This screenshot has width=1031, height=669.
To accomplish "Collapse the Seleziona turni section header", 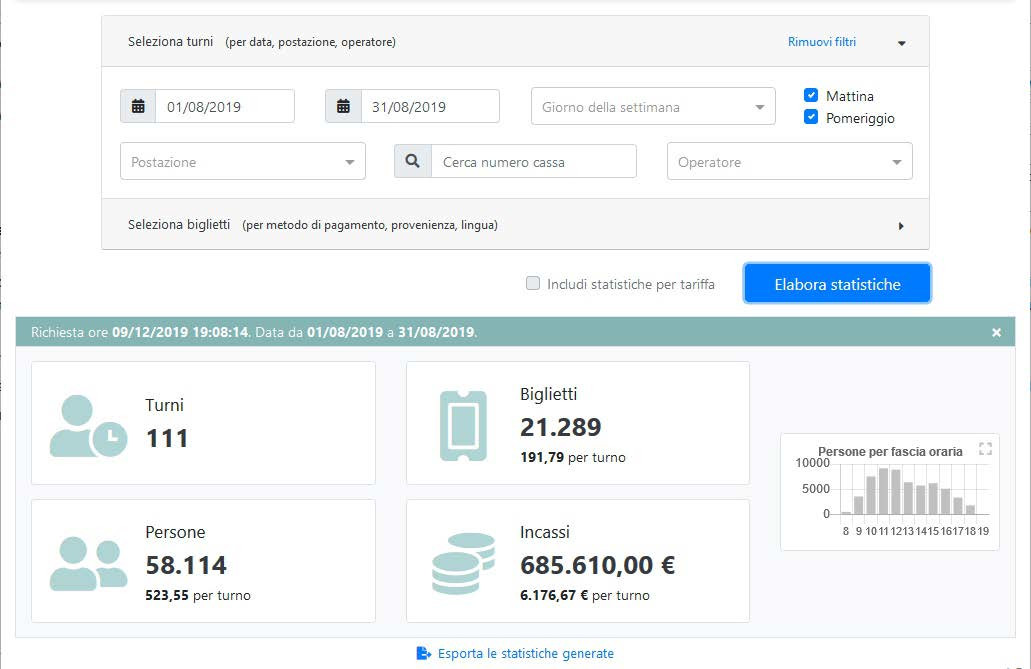I will point(901,43).
